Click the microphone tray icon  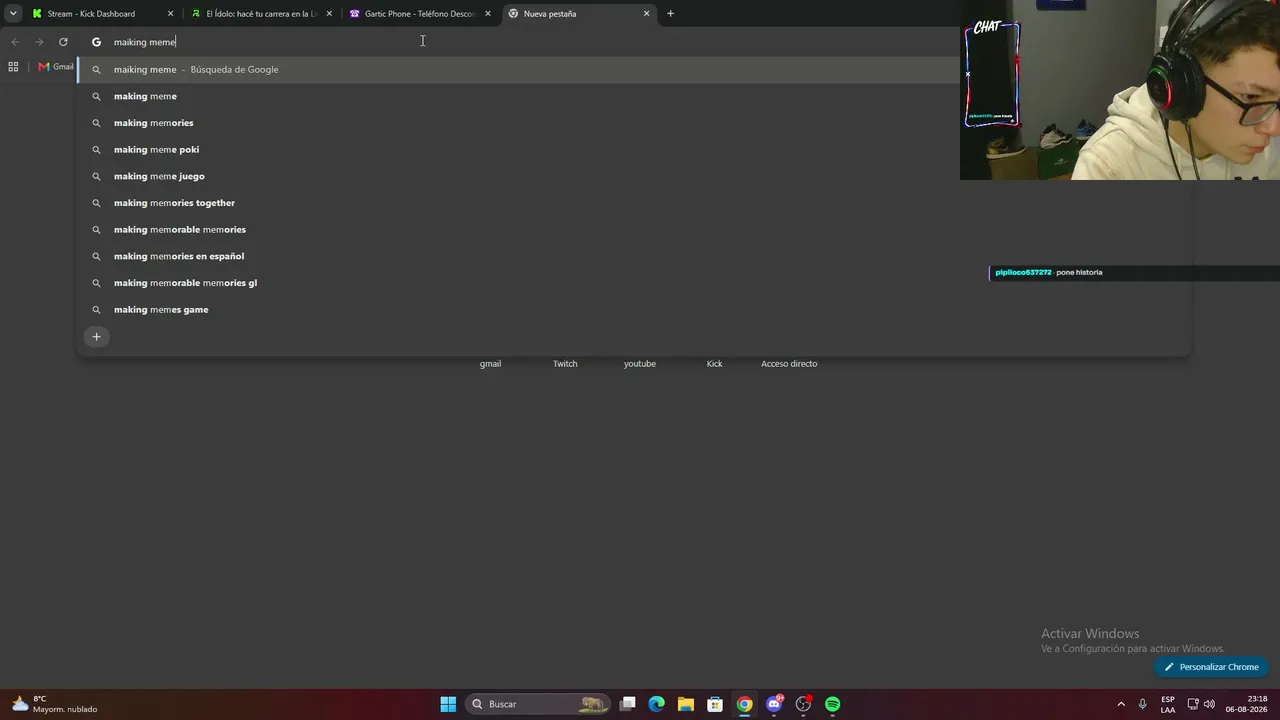[x=1143, y=704]
